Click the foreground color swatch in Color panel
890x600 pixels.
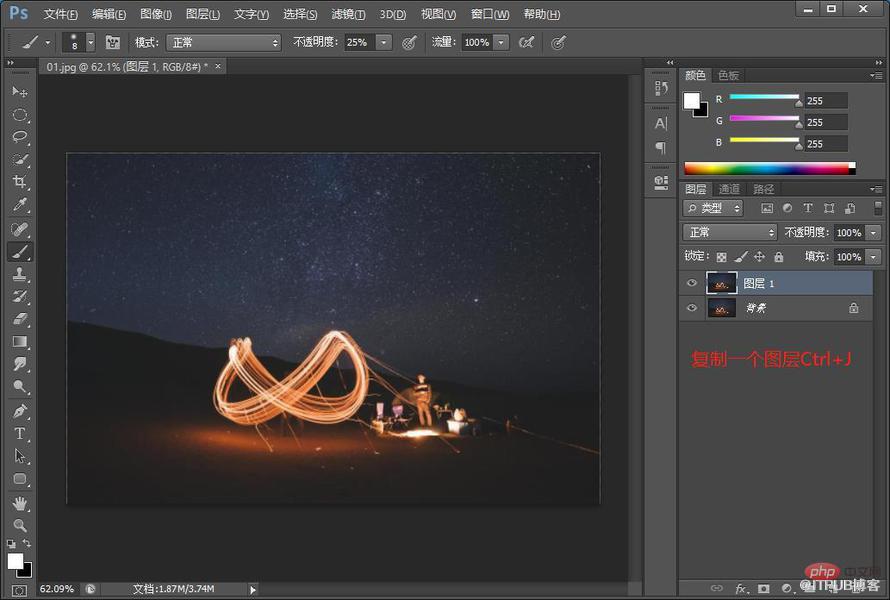pyautogui.click(x=691, y=100)
